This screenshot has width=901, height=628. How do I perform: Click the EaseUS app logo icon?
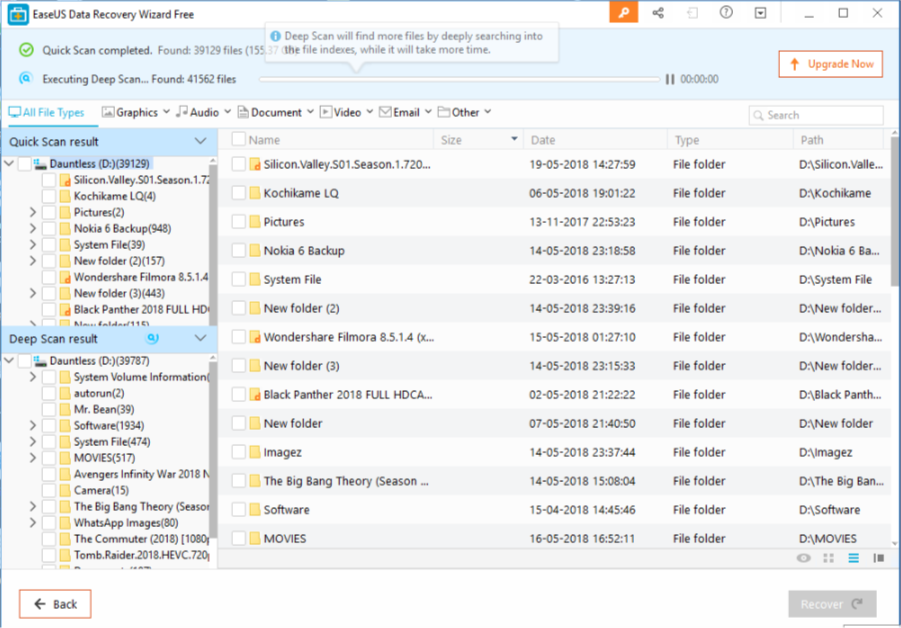(18, 14)
